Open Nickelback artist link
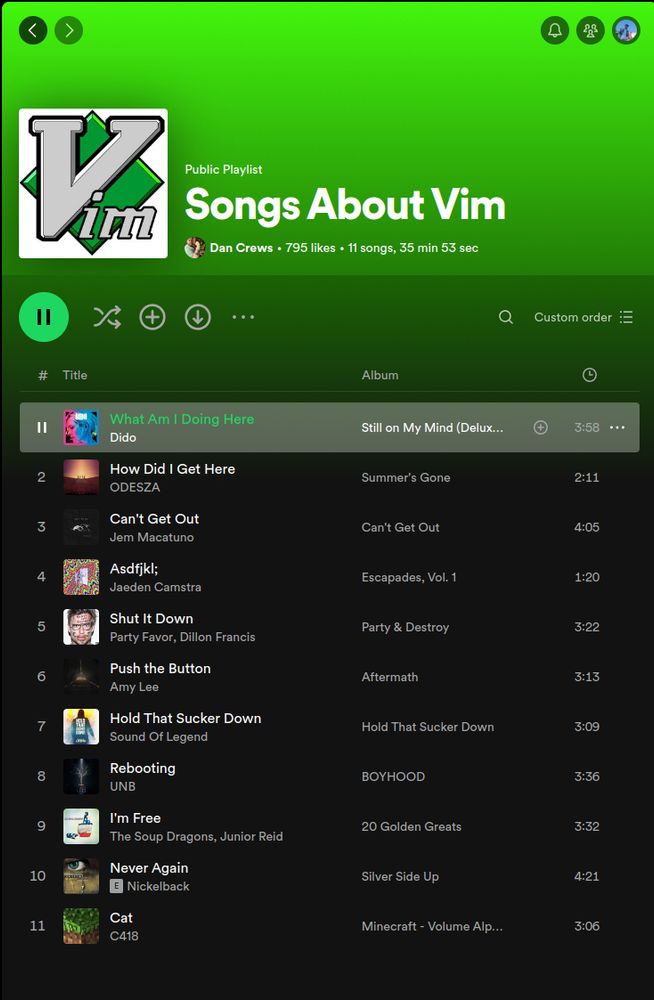The image size is (654, 1000). (x=158, y=886)
